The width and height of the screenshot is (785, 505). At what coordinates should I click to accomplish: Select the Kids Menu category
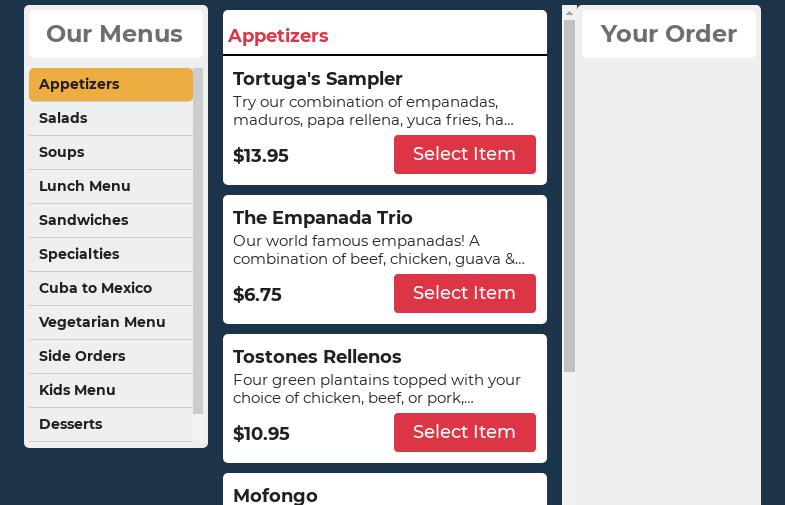110,391
